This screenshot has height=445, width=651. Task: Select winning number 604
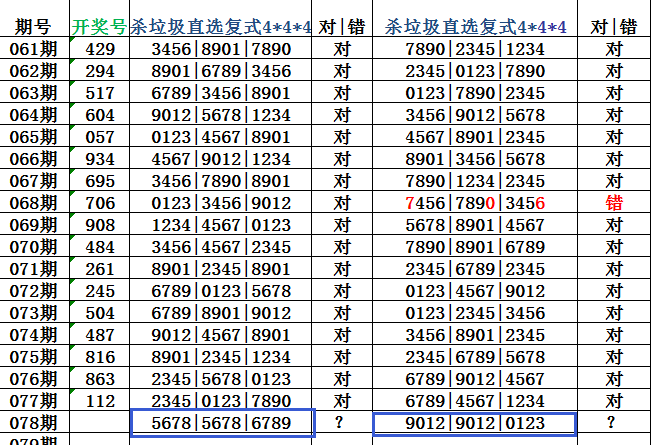tap(100, 114)
